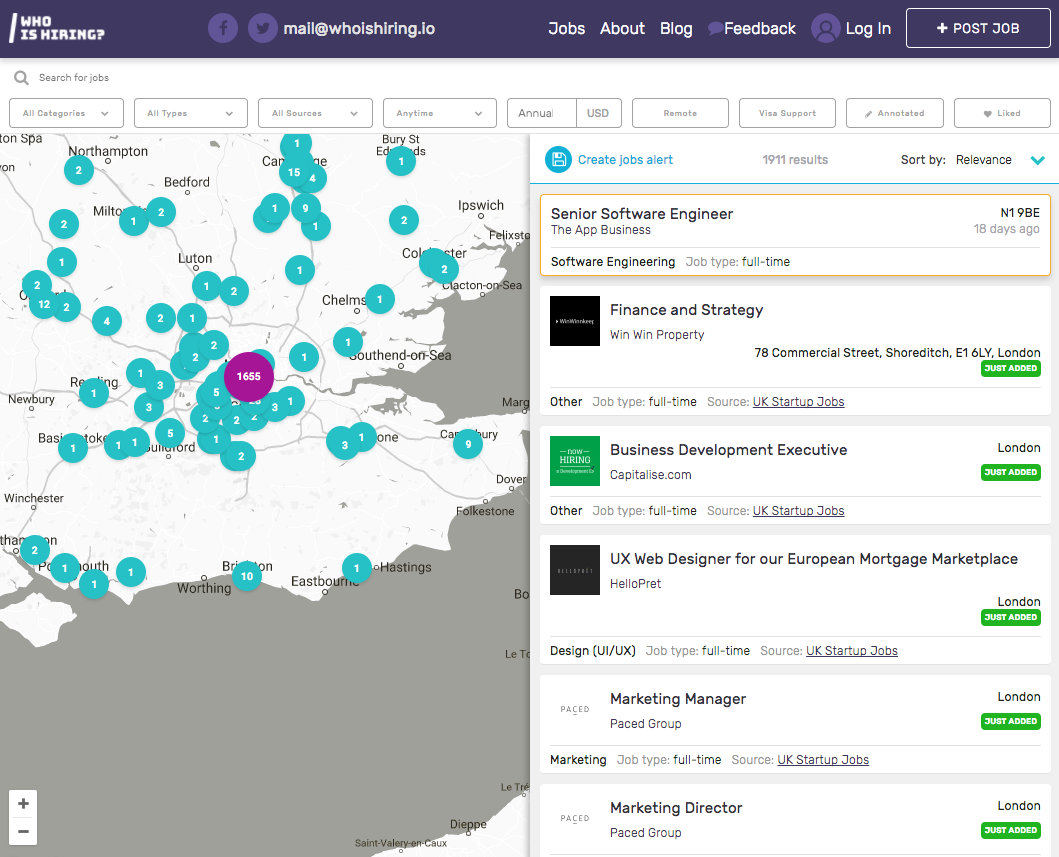
Task: Zoom out on the map
Action: [23, 831]
